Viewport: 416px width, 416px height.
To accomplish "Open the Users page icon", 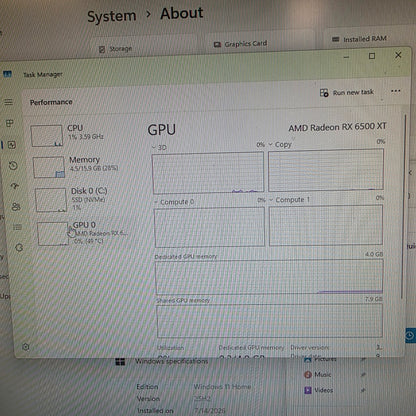I will [x=16, y=207].
